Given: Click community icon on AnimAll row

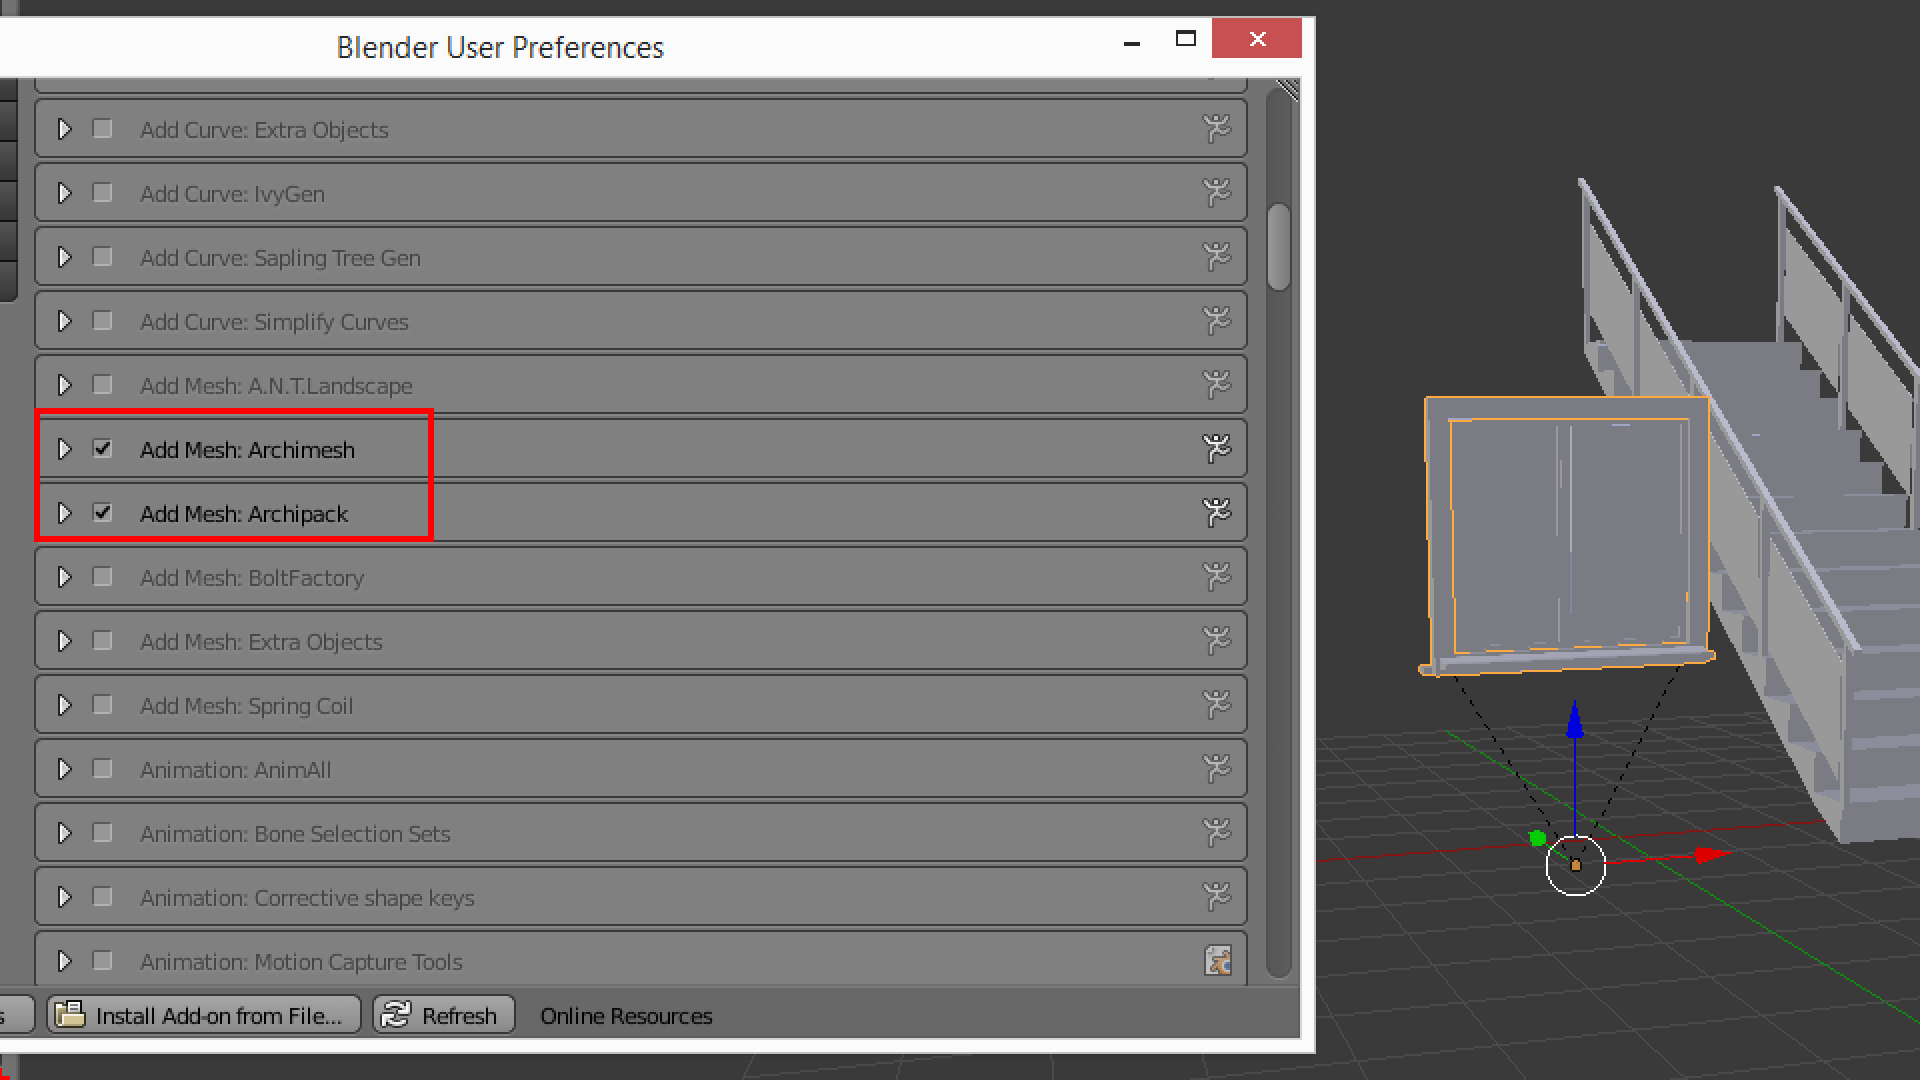Looking at the screenshot, I should coord(1216,769).
